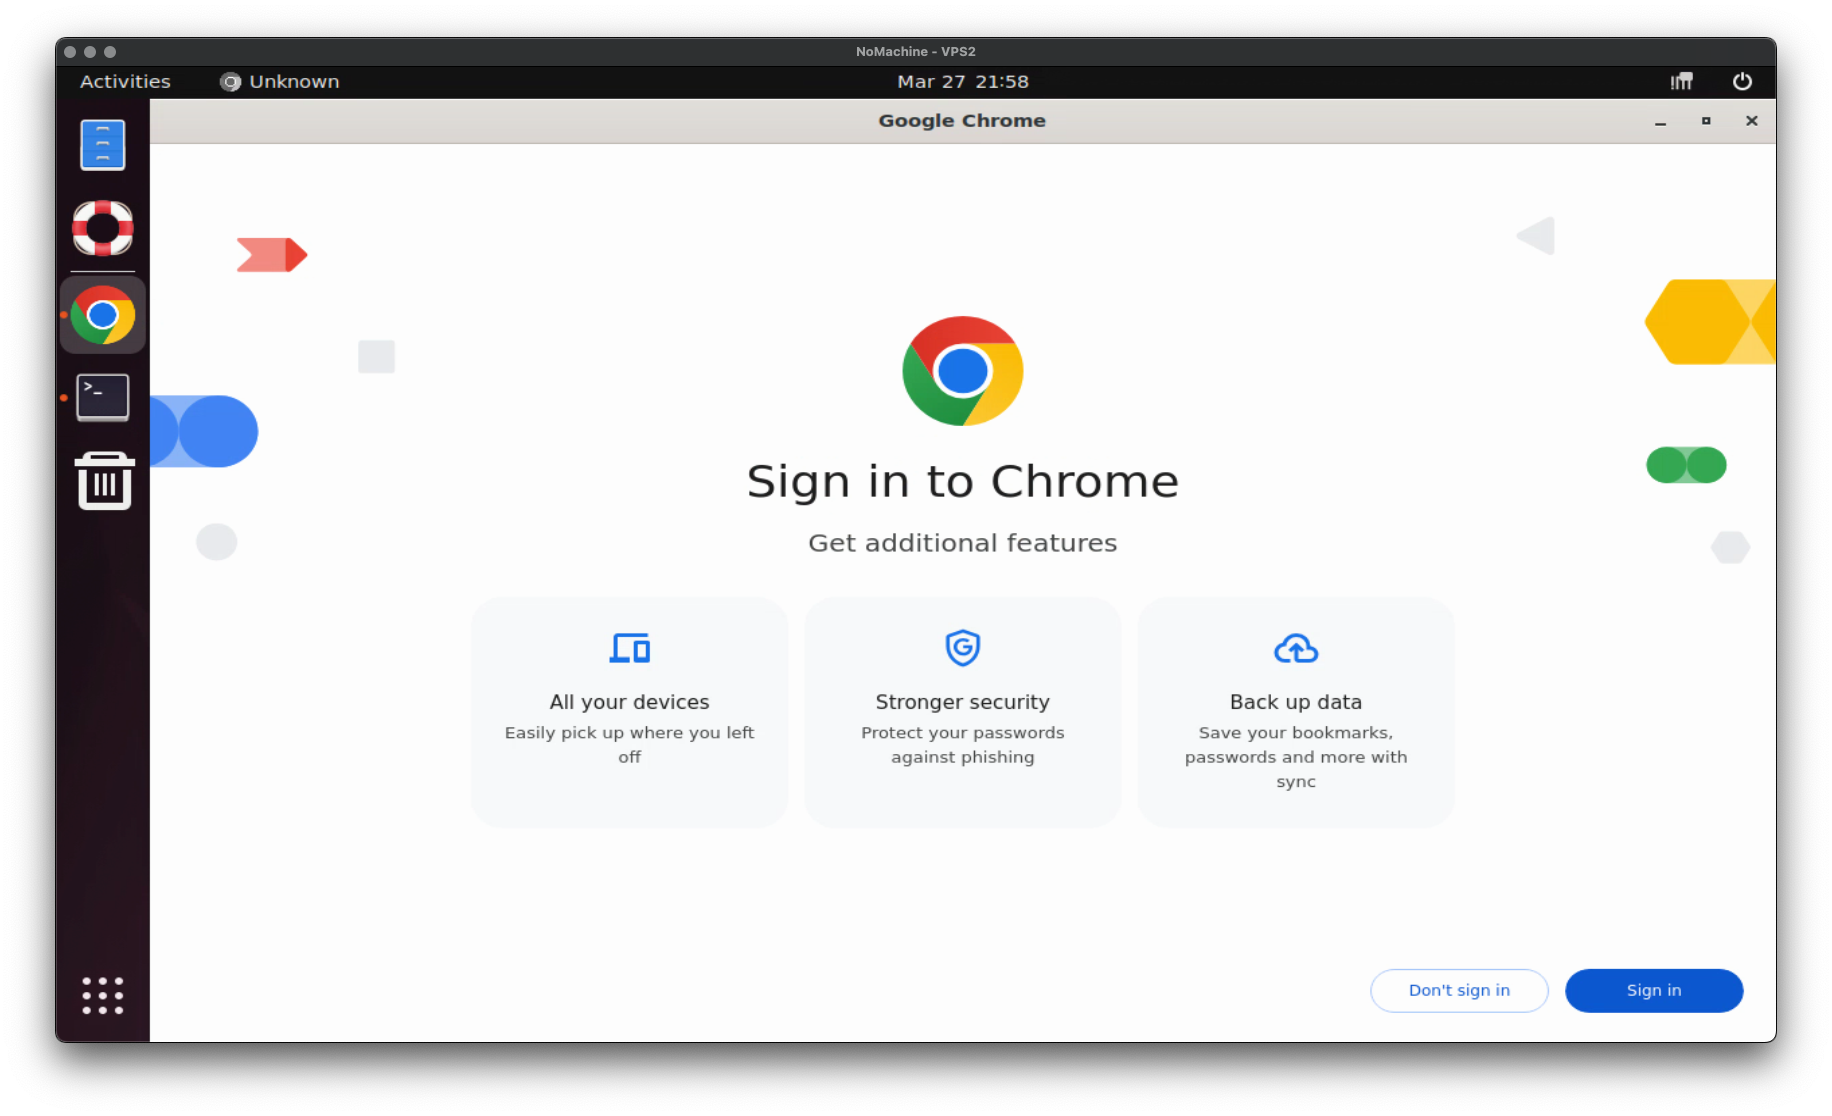Choose Don't sign in
Screen dimensions: 1832x1116
[x=1459, y=990]
